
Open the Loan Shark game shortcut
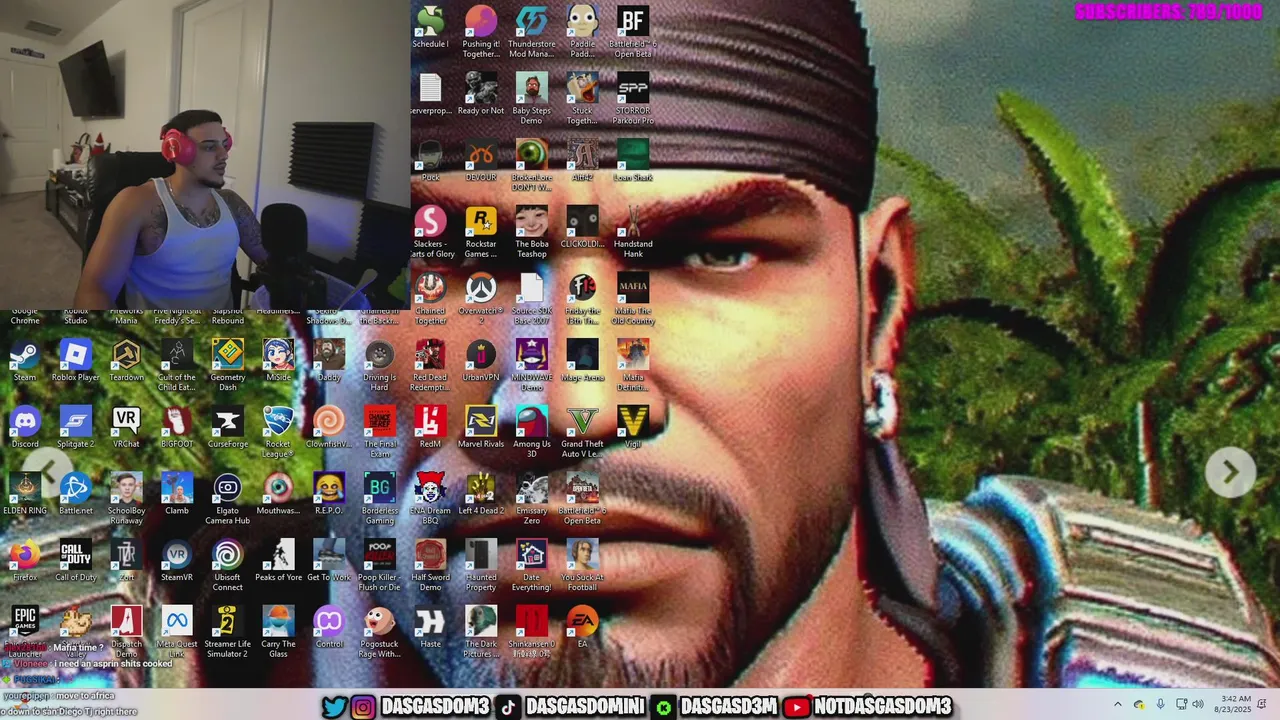pyautogui.click(x=633, y=161)
